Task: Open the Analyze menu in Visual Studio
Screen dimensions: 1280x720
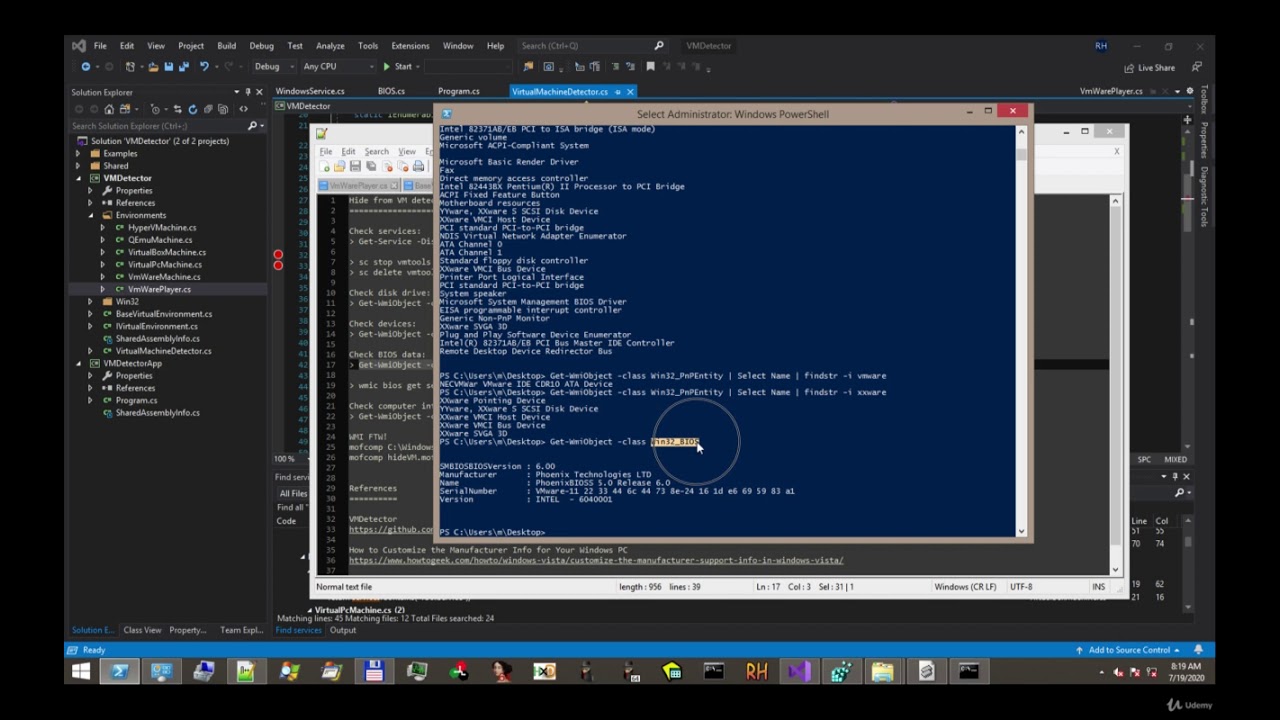Action: tap(330, 46)
